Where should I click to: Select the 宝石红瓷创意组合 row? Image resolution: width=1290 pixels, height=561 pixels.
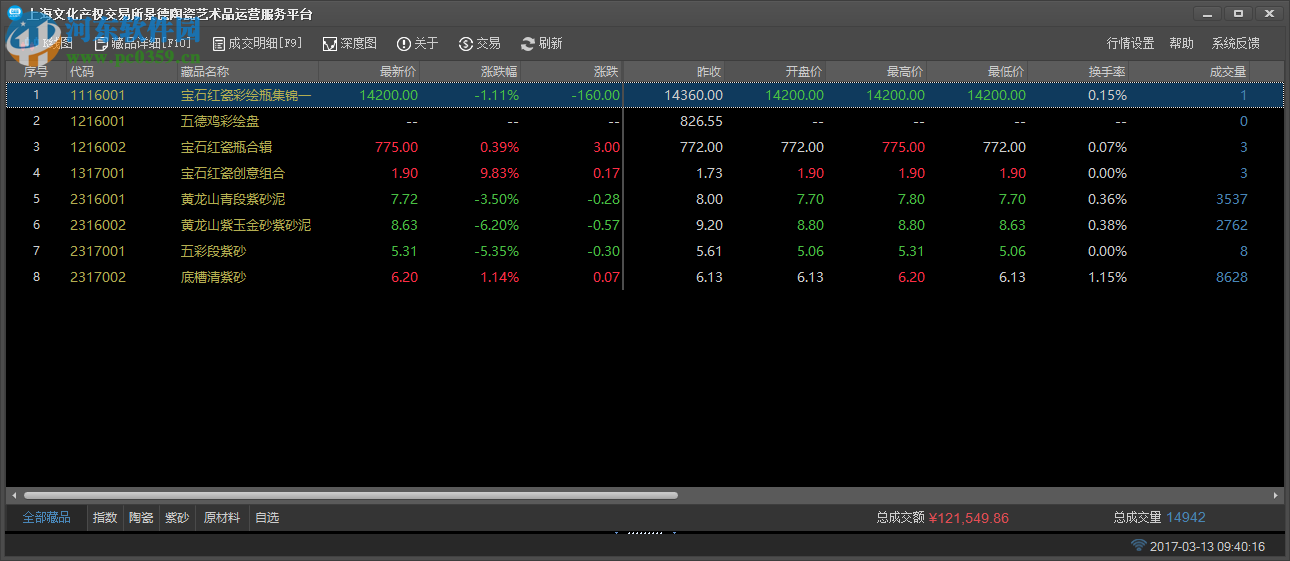click(x=644, y=173)
